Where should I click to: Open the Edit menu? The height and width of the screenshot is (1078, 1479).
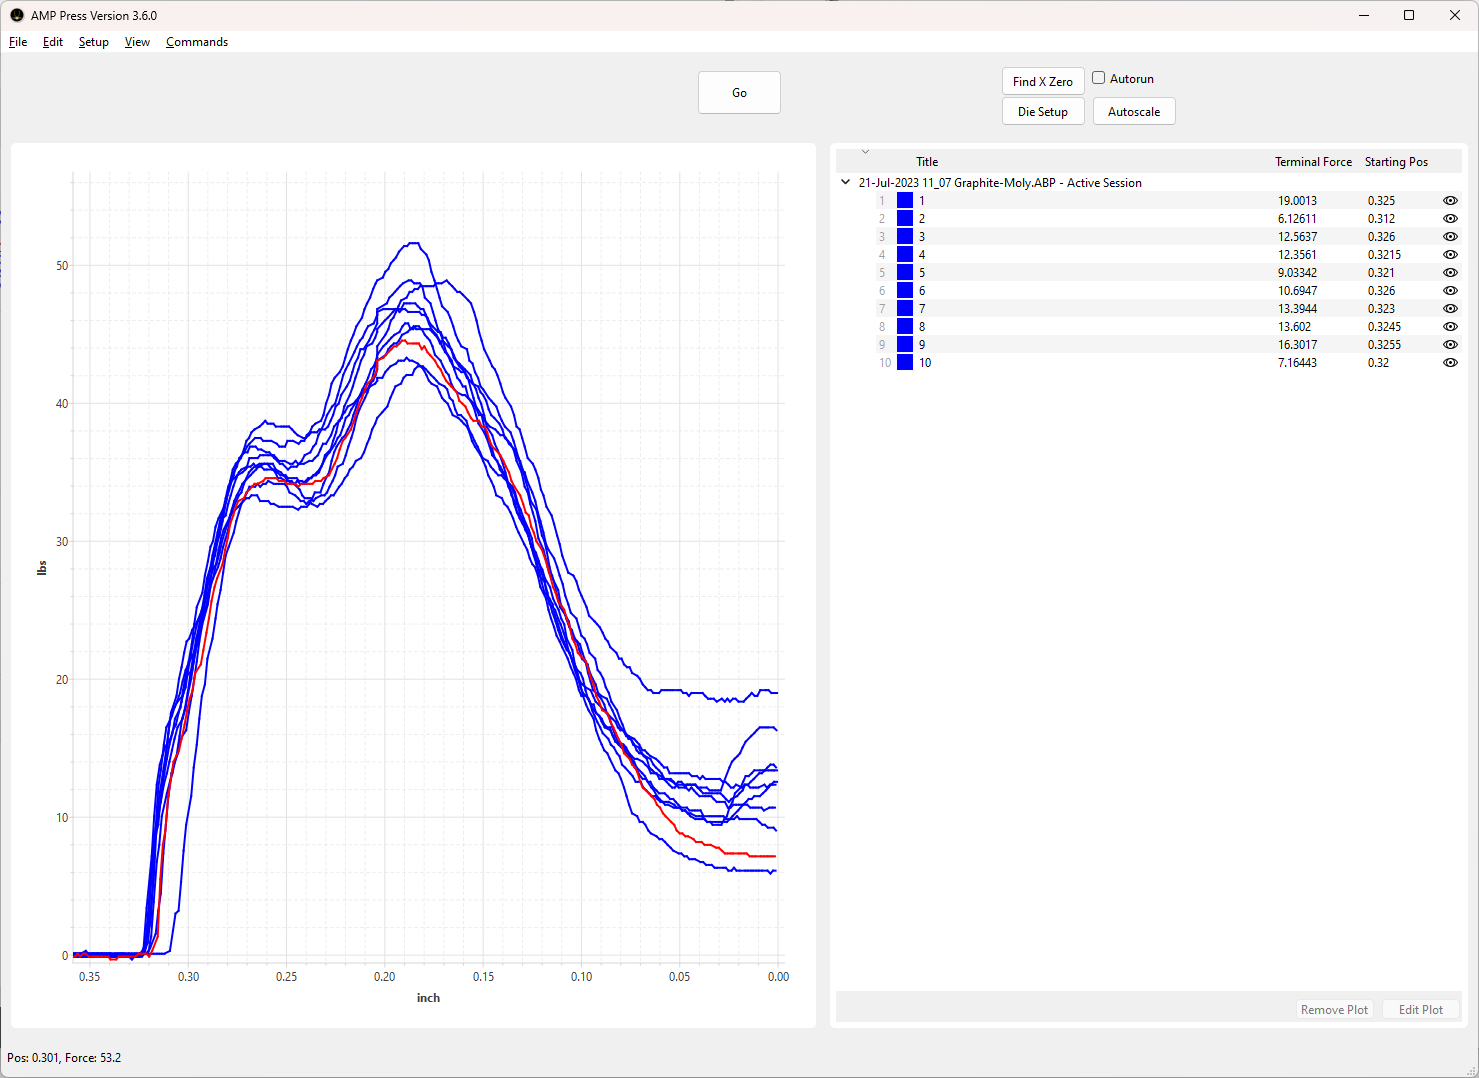click(x=53, y=42)
